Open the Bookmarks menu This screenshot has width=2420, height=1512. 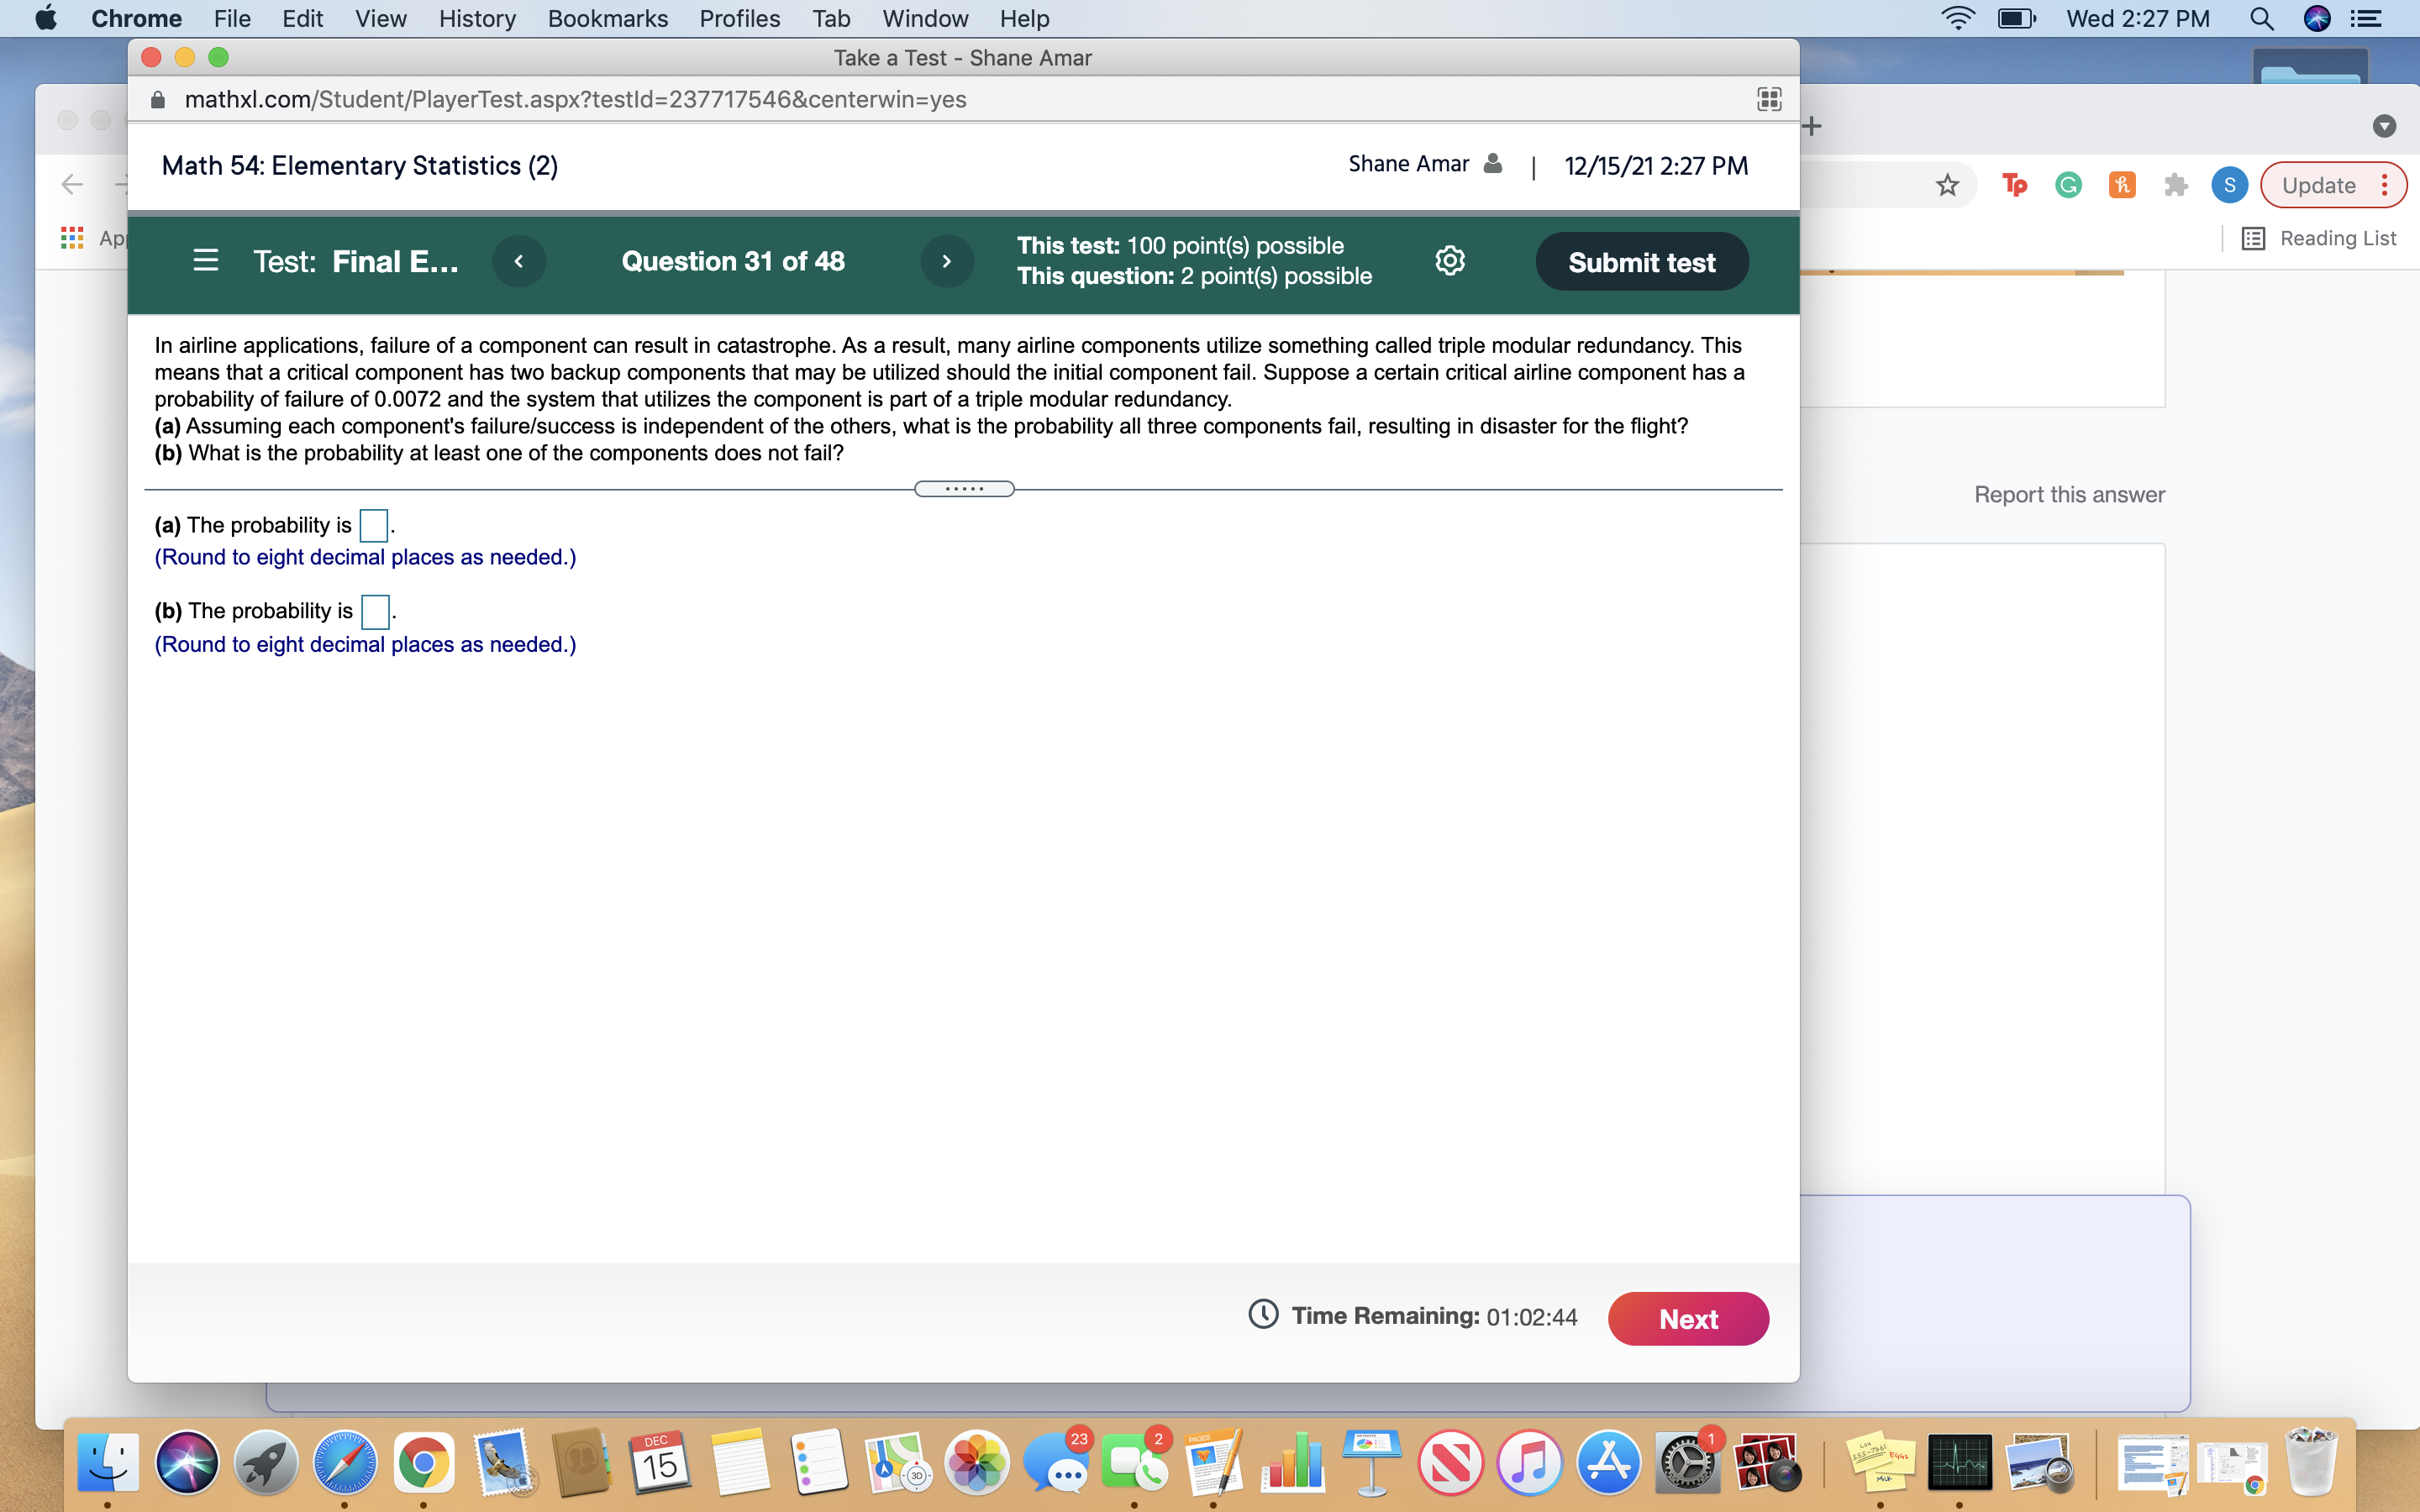click(x=607, y=18)
